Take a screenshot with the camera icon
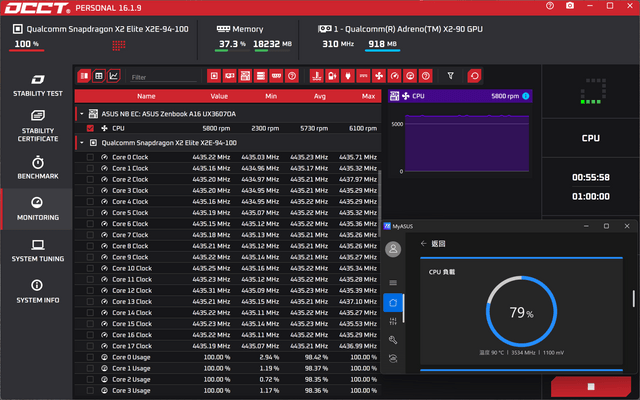Image resolution: width=640 pixels, height=400 pixels. coord(570,6)
